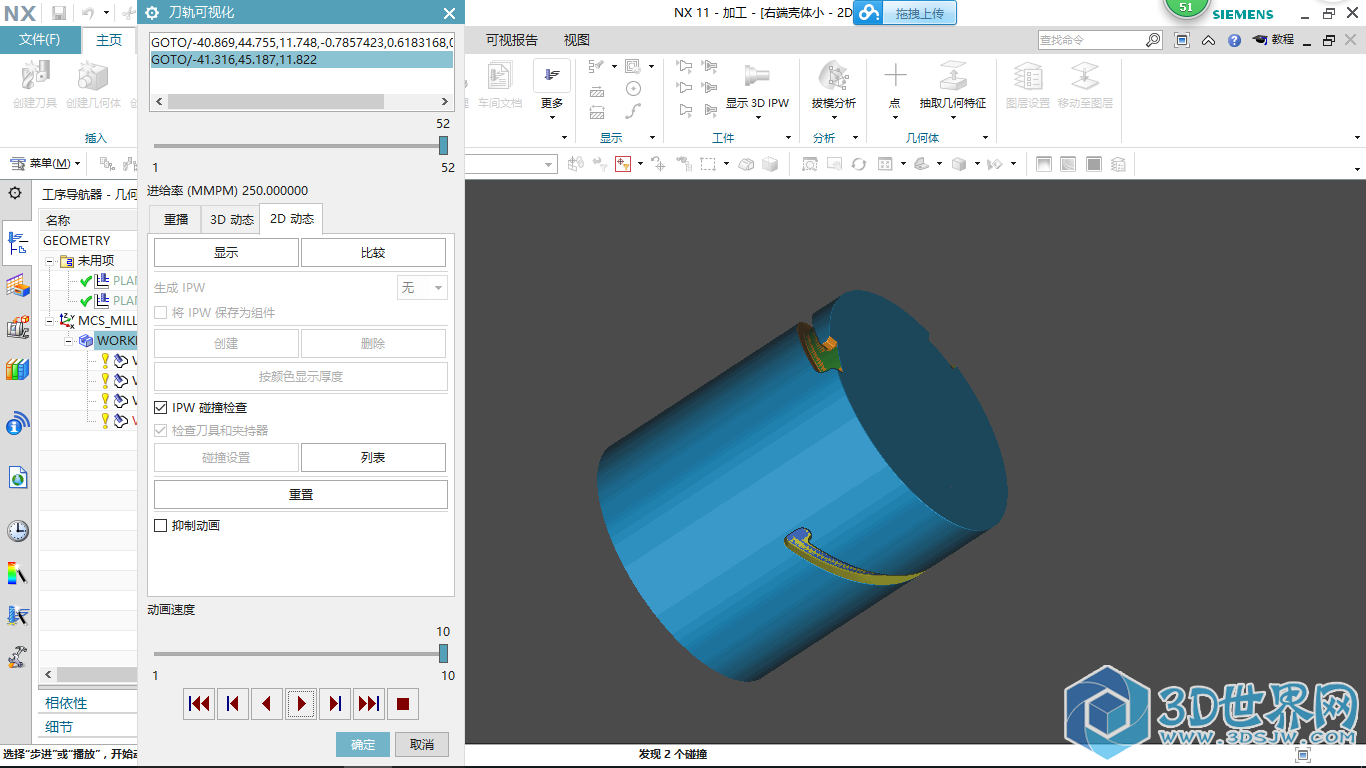Open the selection filter combo box

click(510, 164)
